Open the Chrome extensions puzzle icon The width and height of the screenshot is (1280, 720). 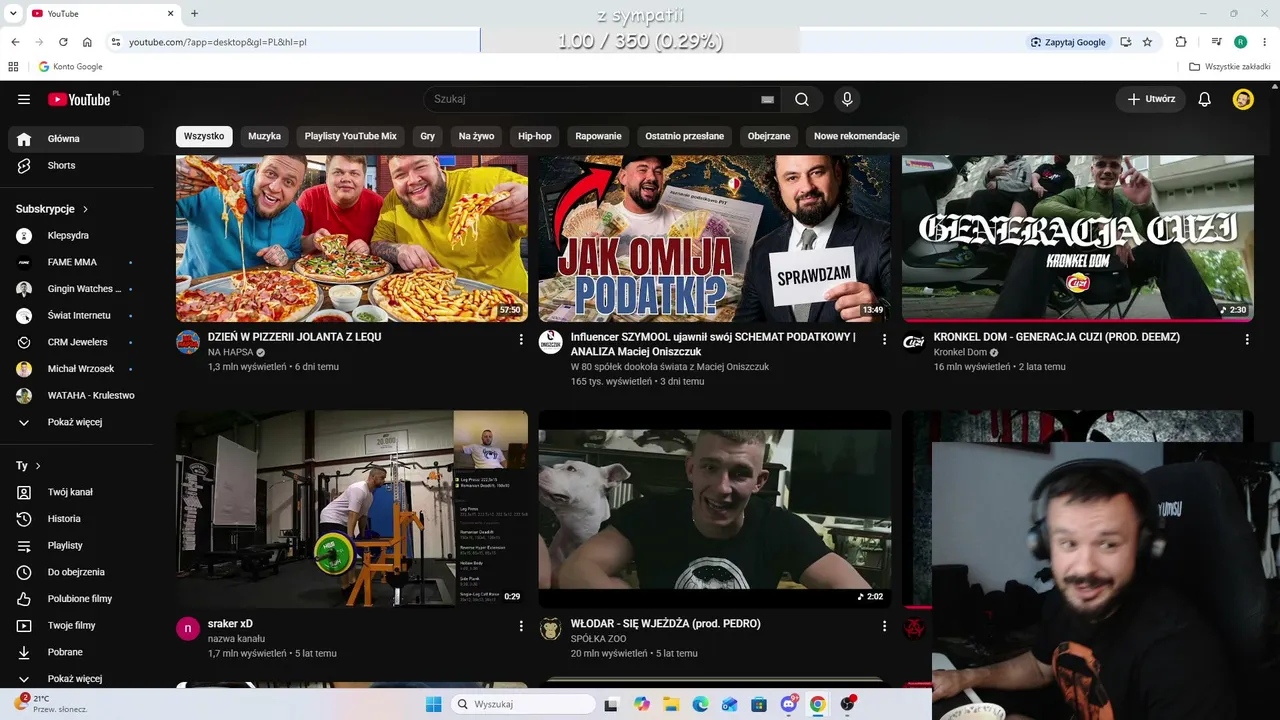pos(1181,42)
